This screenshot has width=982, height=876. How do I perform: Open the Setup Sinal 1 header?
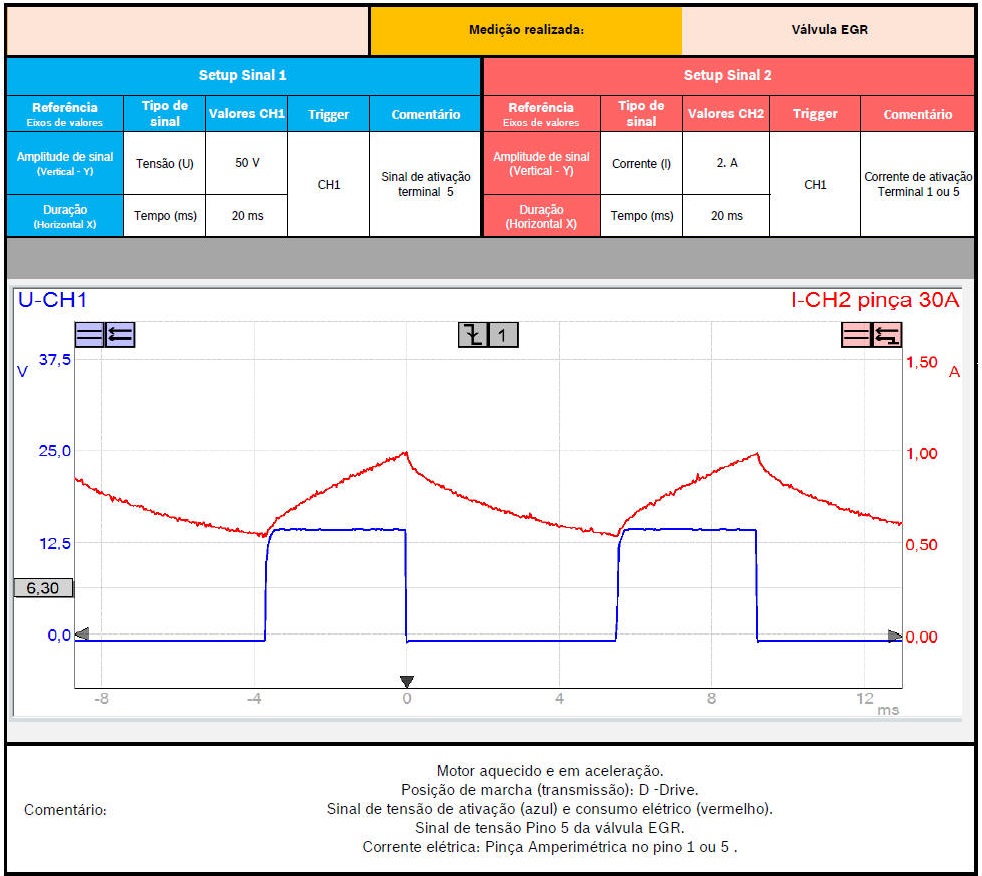[243, 75]
